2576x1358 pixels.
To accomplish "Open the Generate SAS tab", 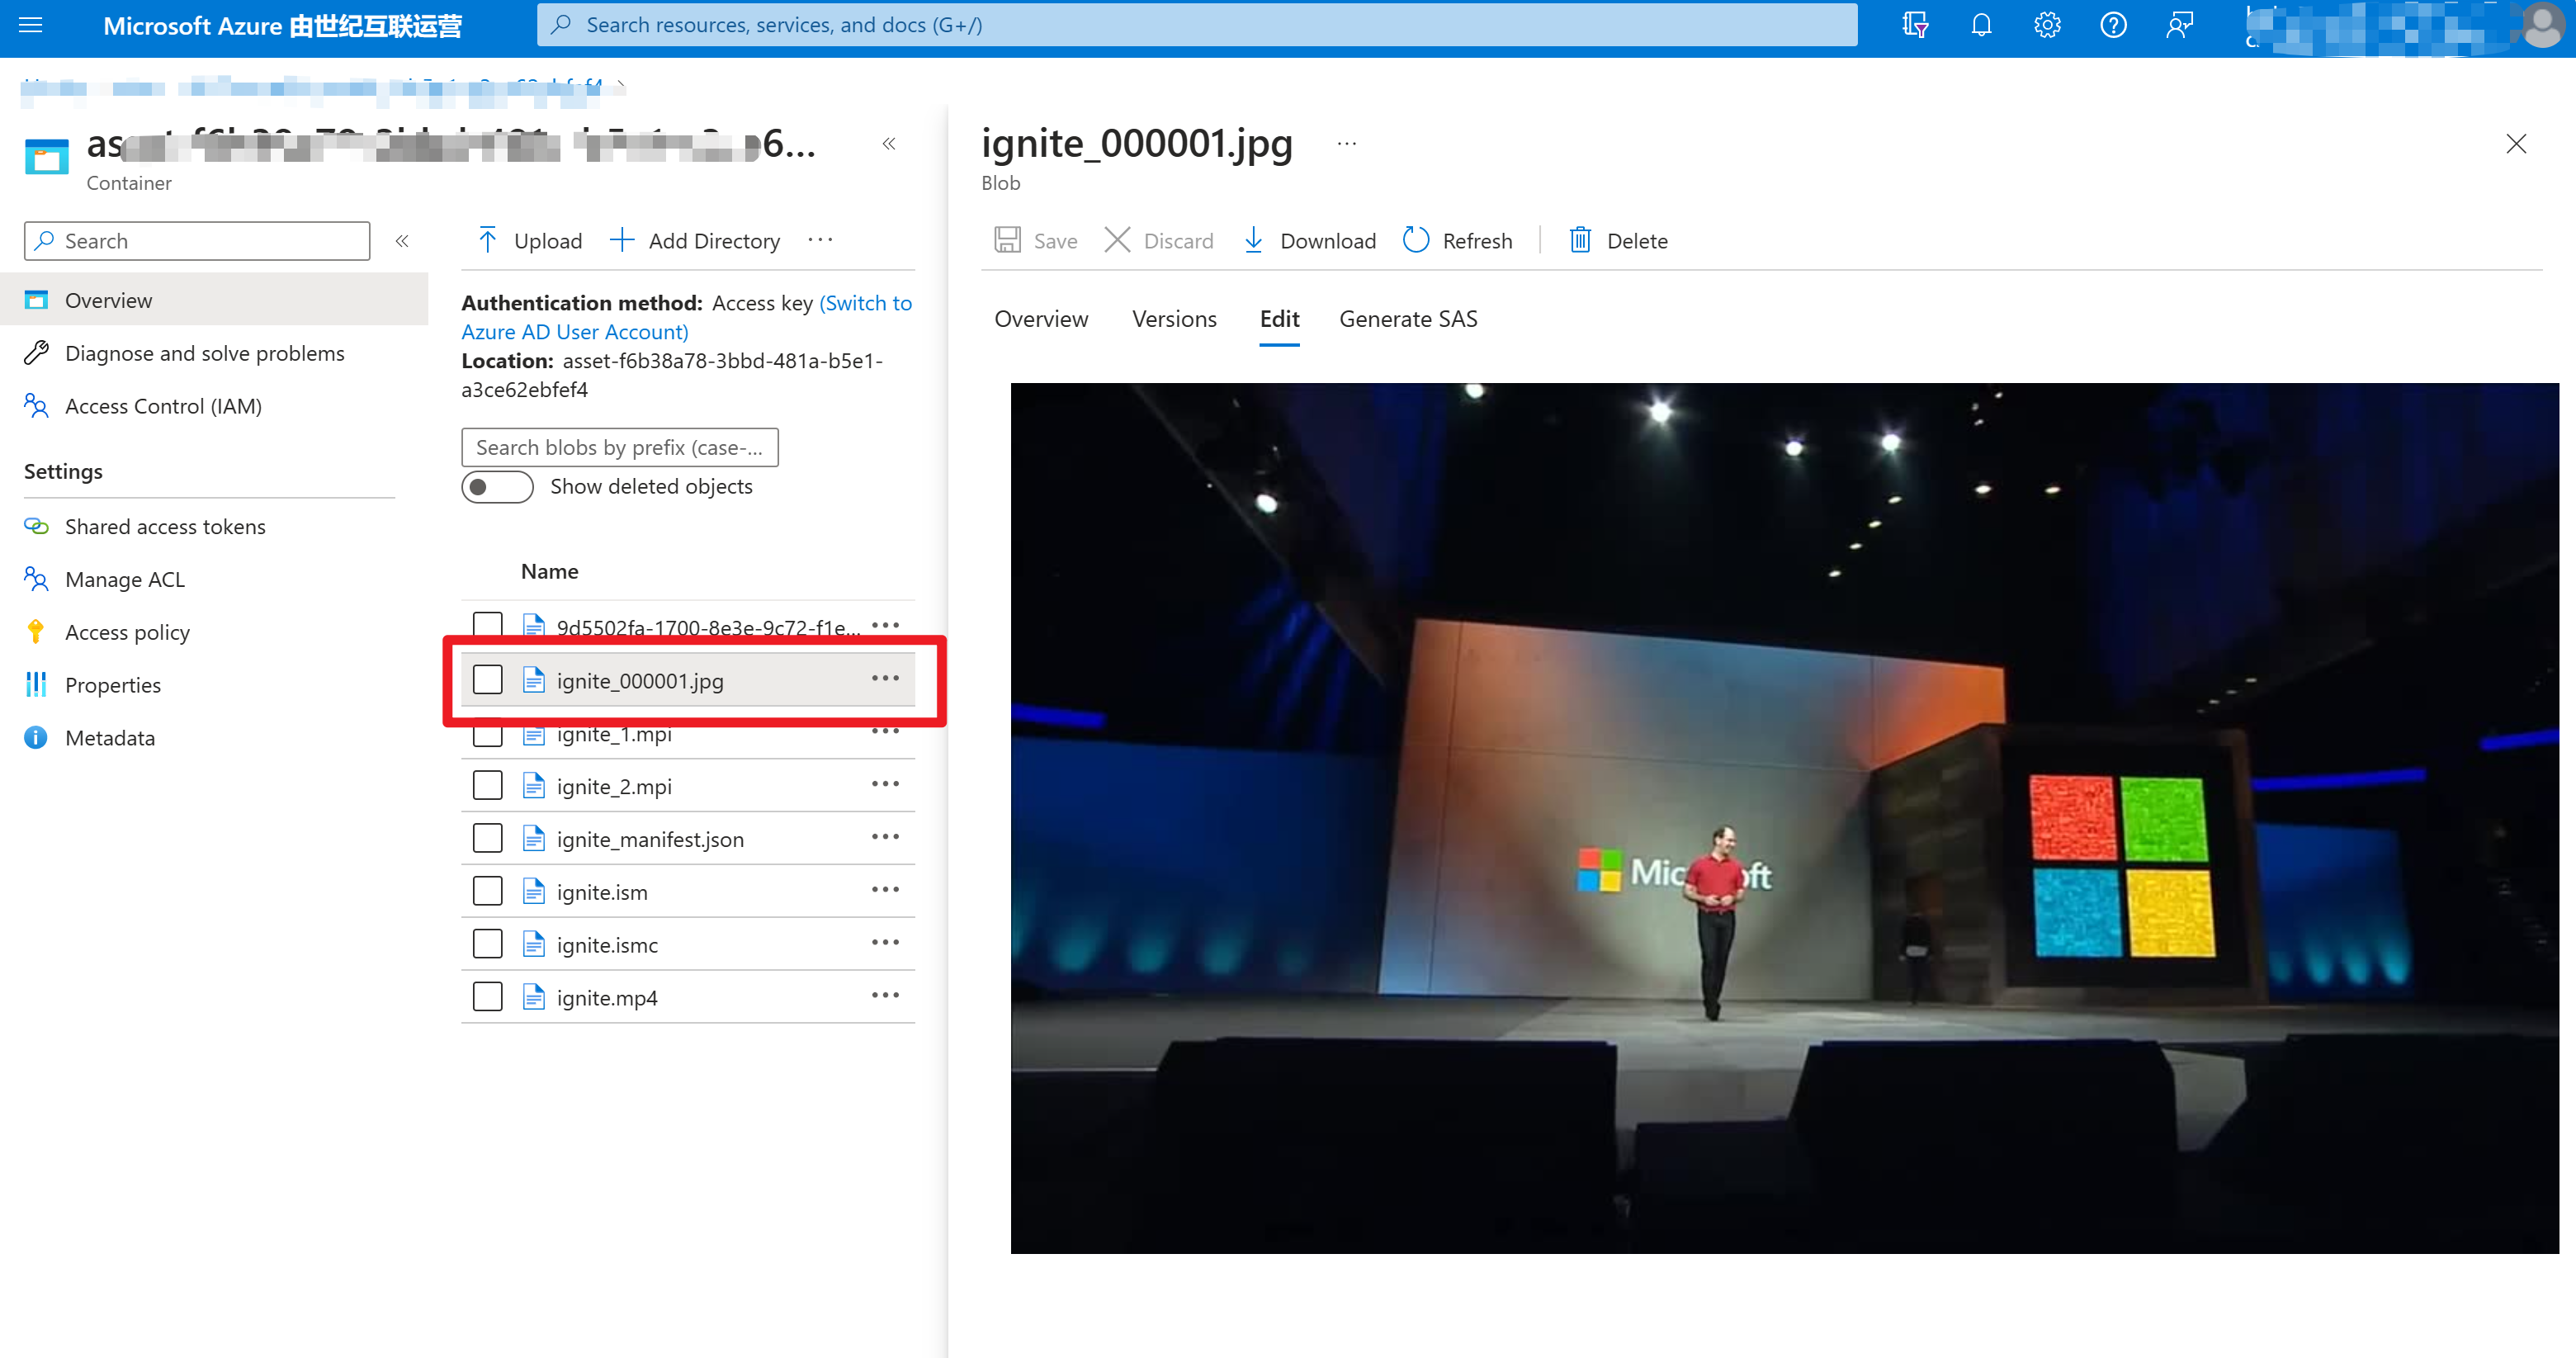I will click(x=1408, y=319).
